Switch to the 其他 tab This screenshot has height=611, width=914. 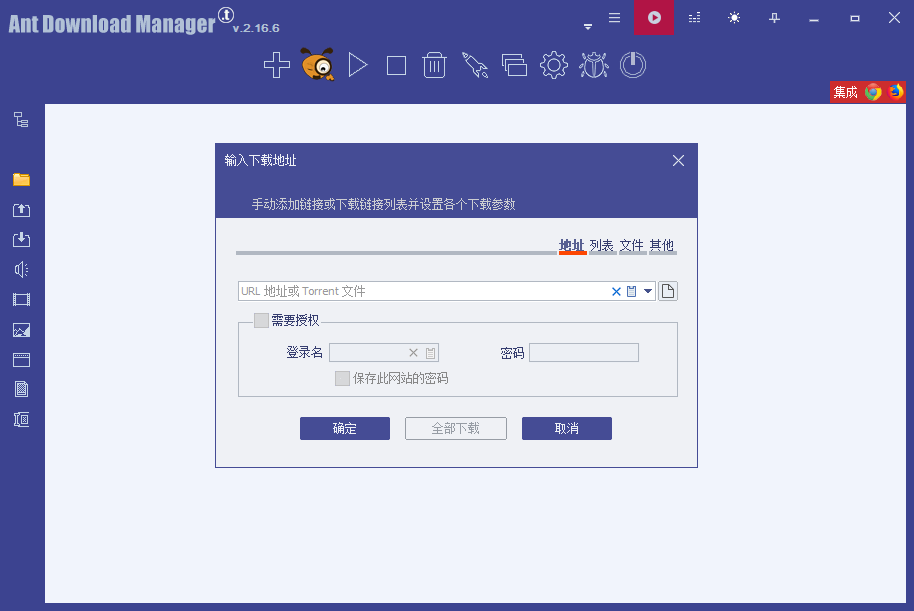[x=662, y=245]
